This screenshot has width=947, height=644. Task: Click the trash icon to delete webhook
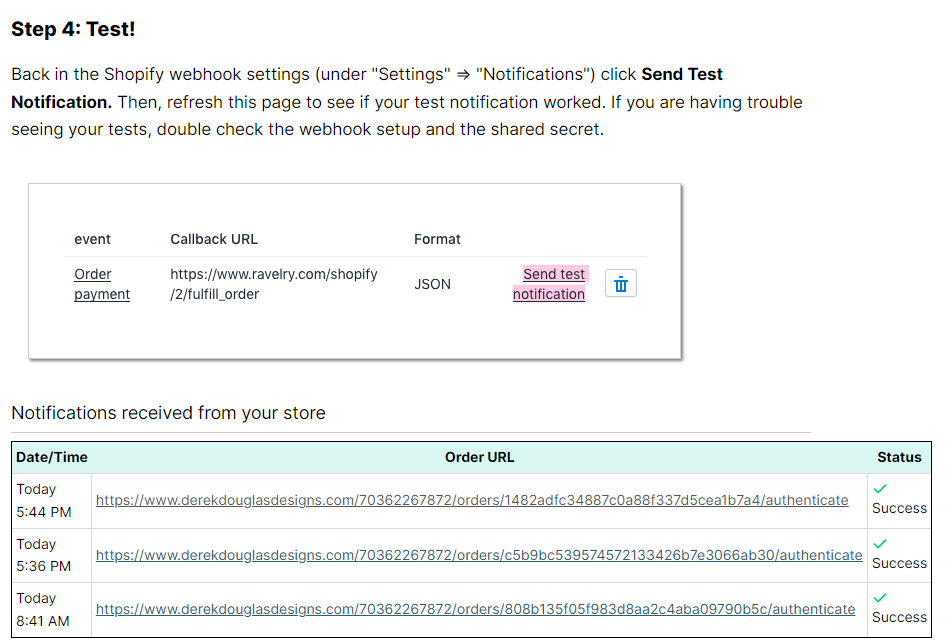point(621,284)
